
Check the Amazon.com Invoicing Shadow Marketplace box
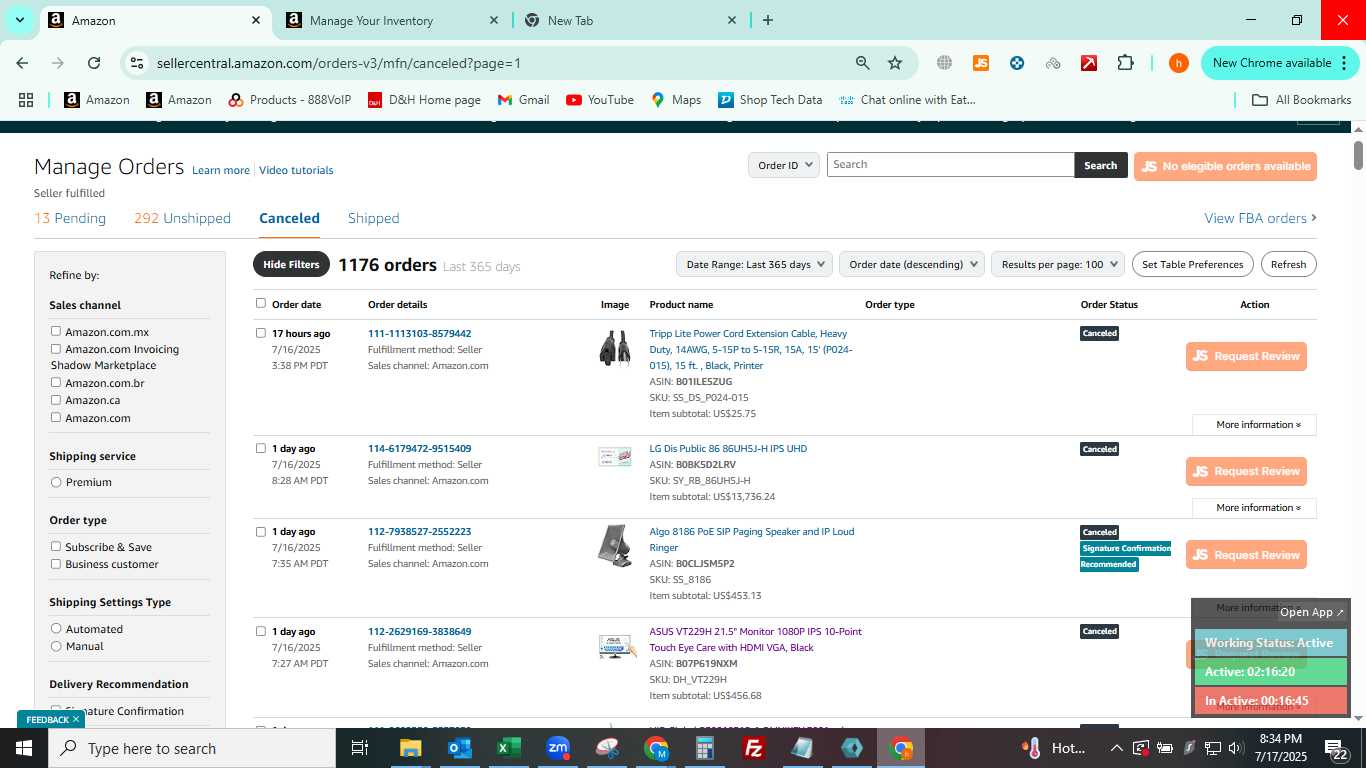pos(56,349)
